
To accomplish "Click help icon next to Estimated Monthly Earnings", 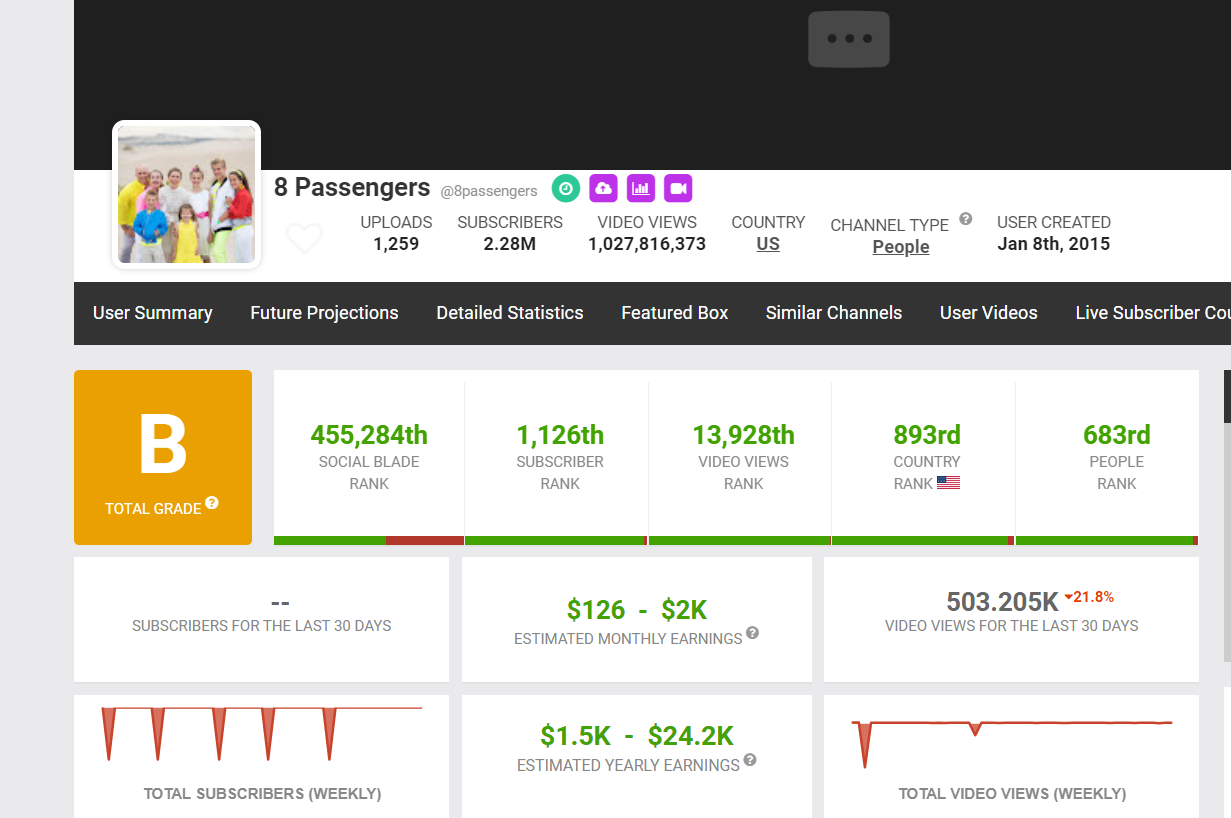I will [x=752, y=633].
